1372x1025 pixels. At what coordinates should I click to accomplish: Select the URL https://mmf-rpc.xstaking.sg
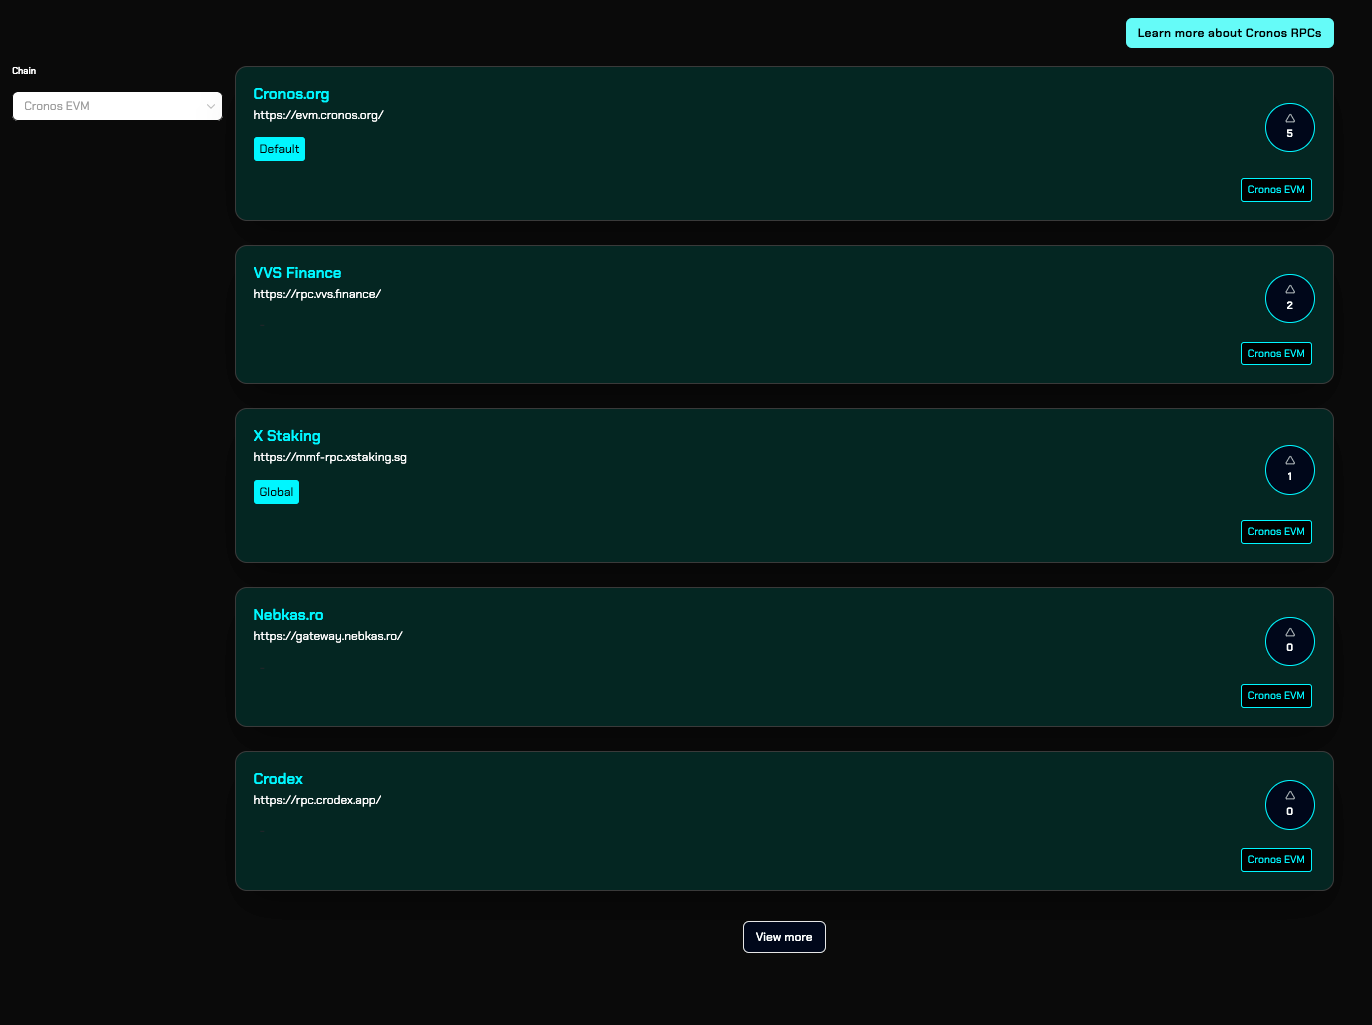(330, 457)
